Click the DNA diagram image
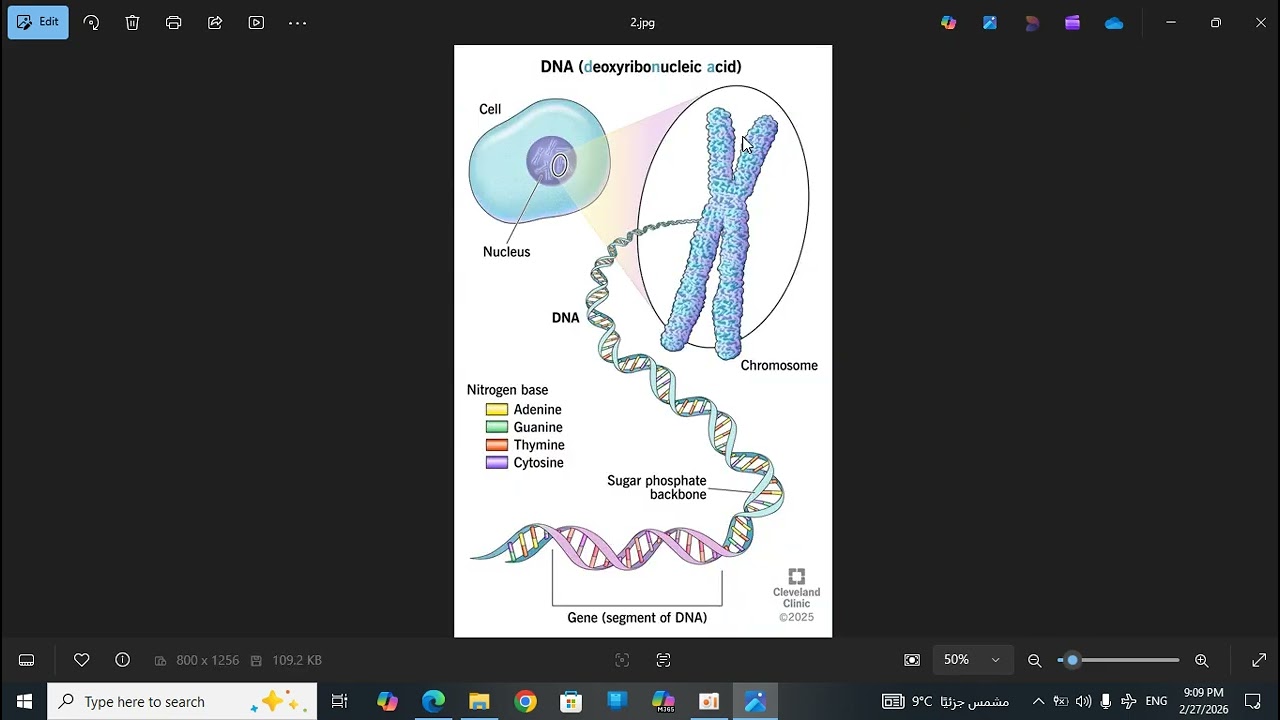The image size is (1280, 720). click(x=643, y=341)
